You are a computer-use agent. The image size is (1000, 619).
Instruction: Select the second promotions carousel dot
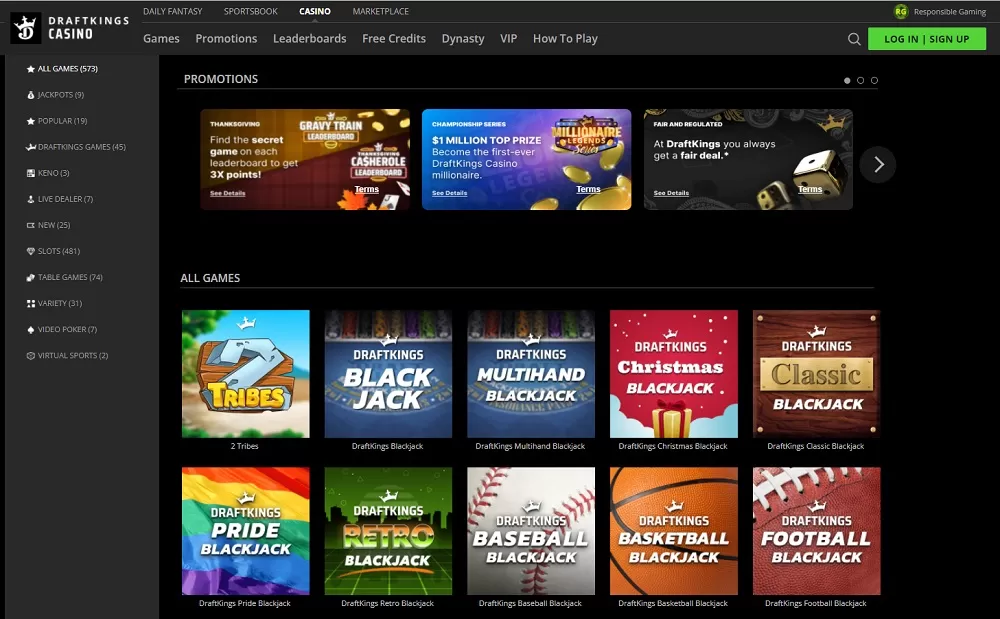(860, 80)
